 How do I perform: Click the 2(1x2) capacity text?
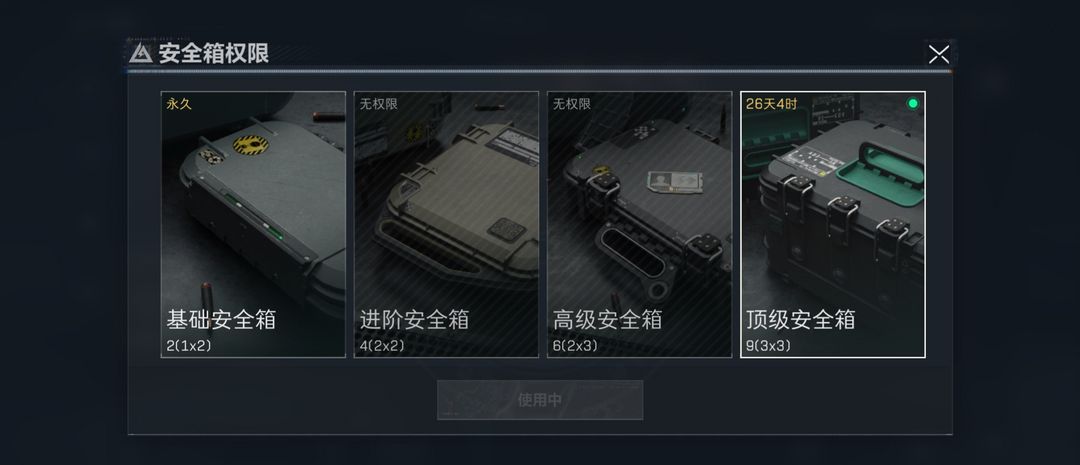tap(189, 346)
